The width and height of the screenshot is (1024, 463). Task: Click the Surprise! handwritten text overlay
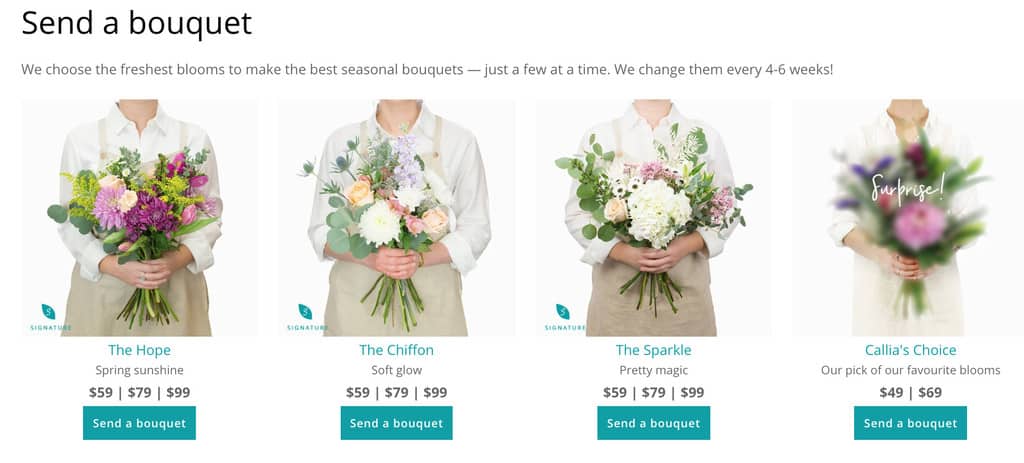pyautogui.click(x=908, y=189)
